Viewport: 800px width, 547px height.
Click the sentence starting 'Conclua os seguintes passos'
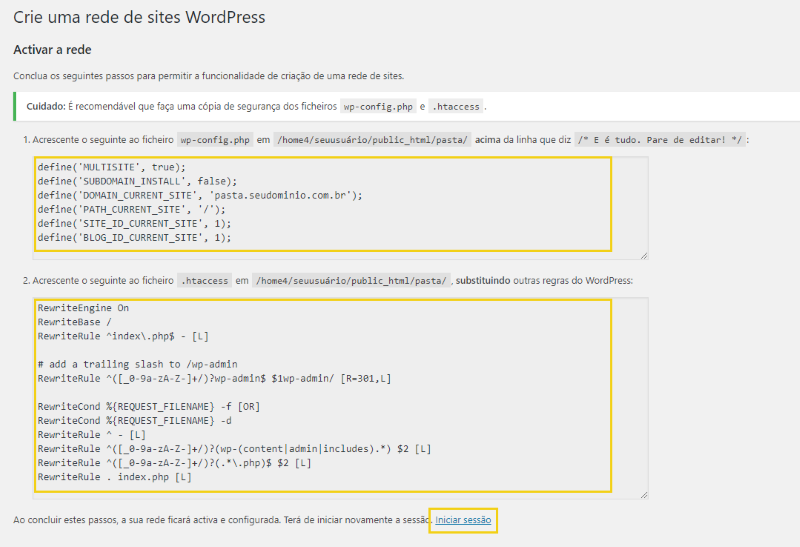(x=209, y=76)
